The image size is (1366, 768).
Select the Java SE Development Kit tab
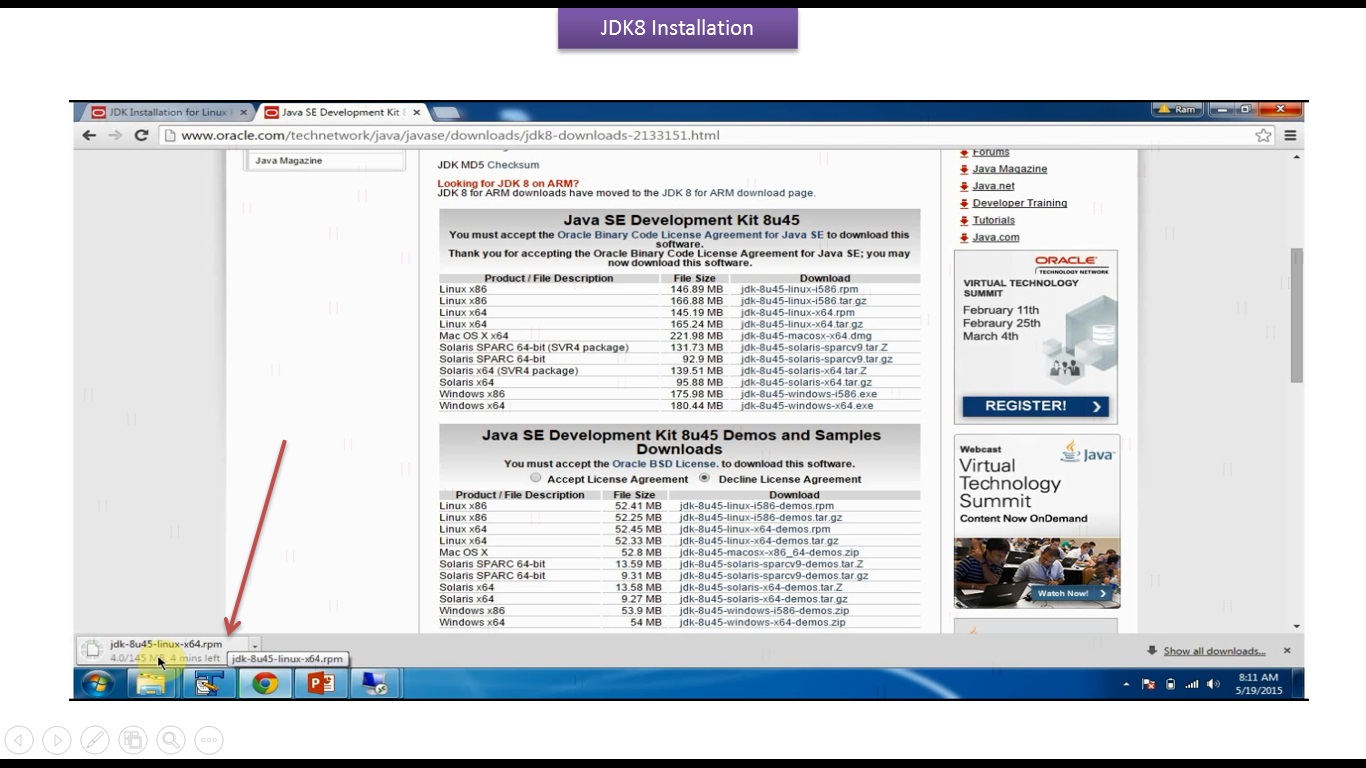pos(341,112)
